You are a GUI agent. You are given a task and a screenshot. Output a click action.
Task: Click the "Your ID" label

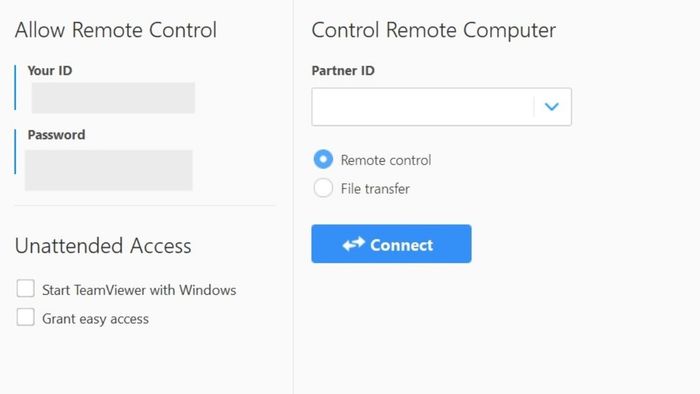50,71
